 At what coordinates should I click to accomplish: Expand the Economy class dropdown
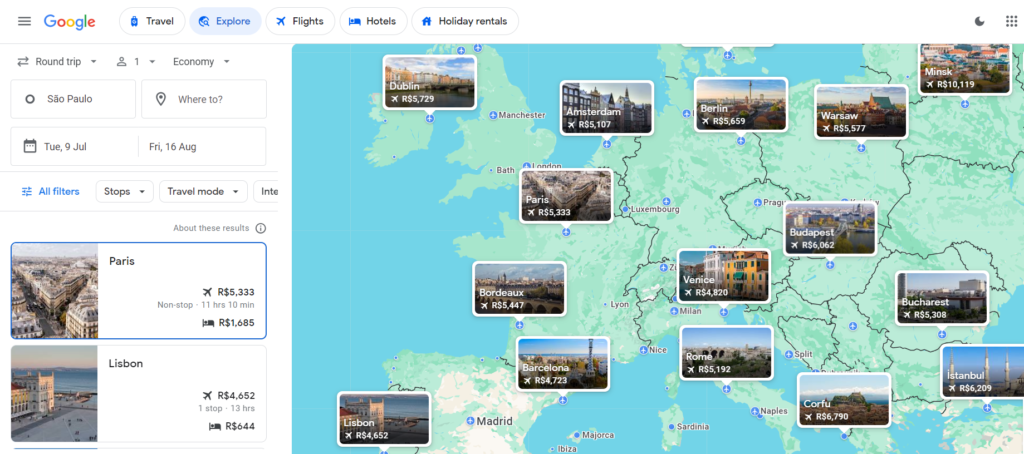[201, 61]
